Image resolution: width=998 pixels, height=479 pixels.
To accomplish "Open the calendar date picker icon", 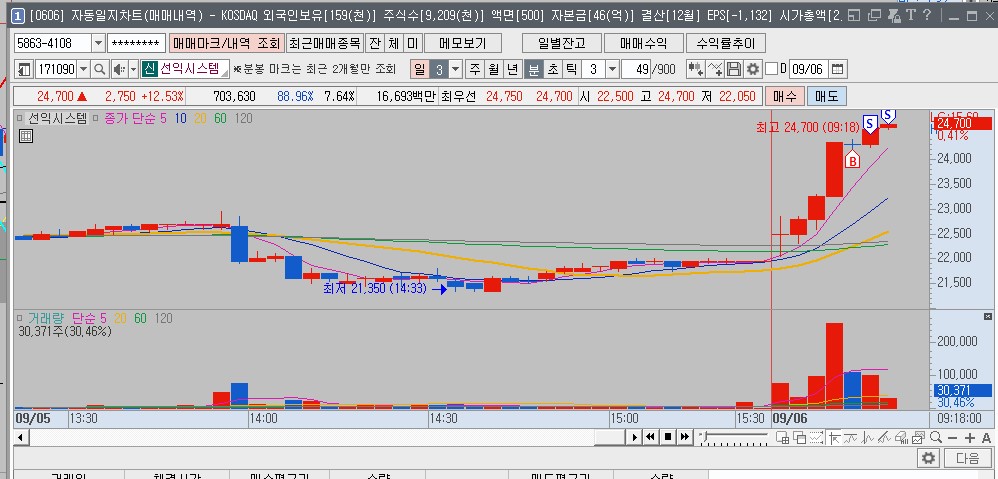I will pyautogui.click(x=838, y=69).
